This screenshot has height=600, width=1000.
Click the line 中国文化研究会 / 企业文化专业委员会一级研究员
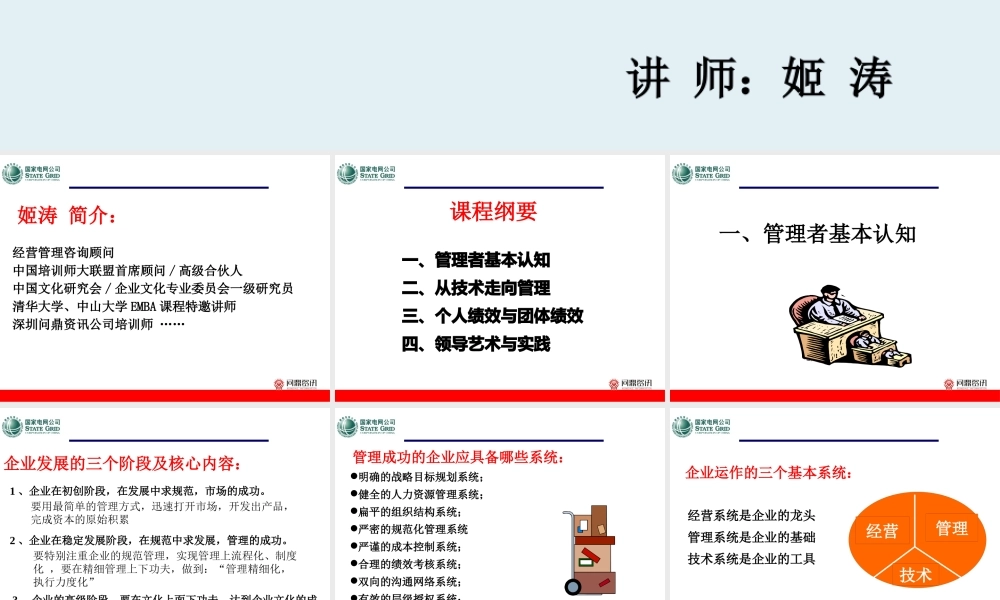tap(153, 288)
